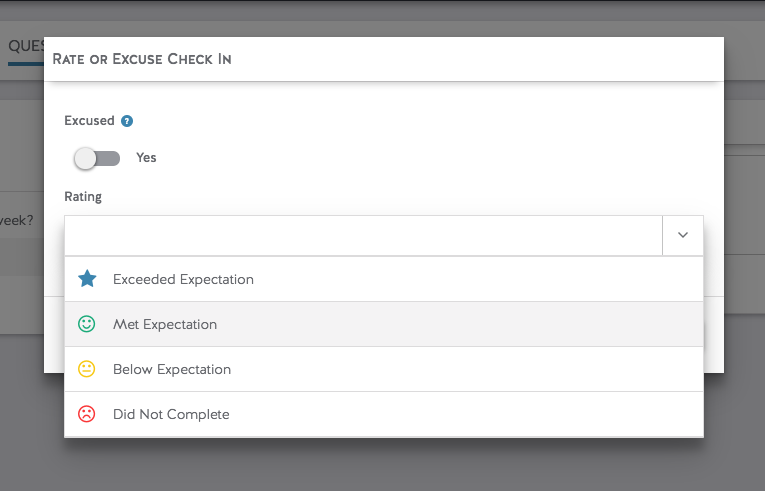
Task: Select Did Not Complete from the list
Action: [171, 414]
